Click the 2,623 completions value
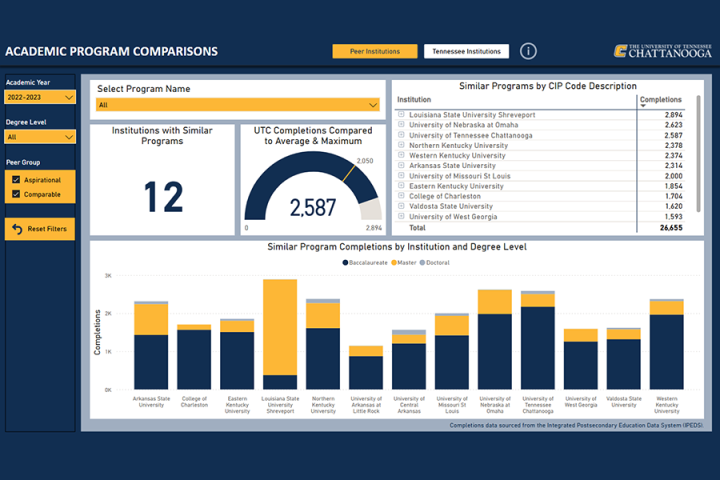 click(673, 125)
